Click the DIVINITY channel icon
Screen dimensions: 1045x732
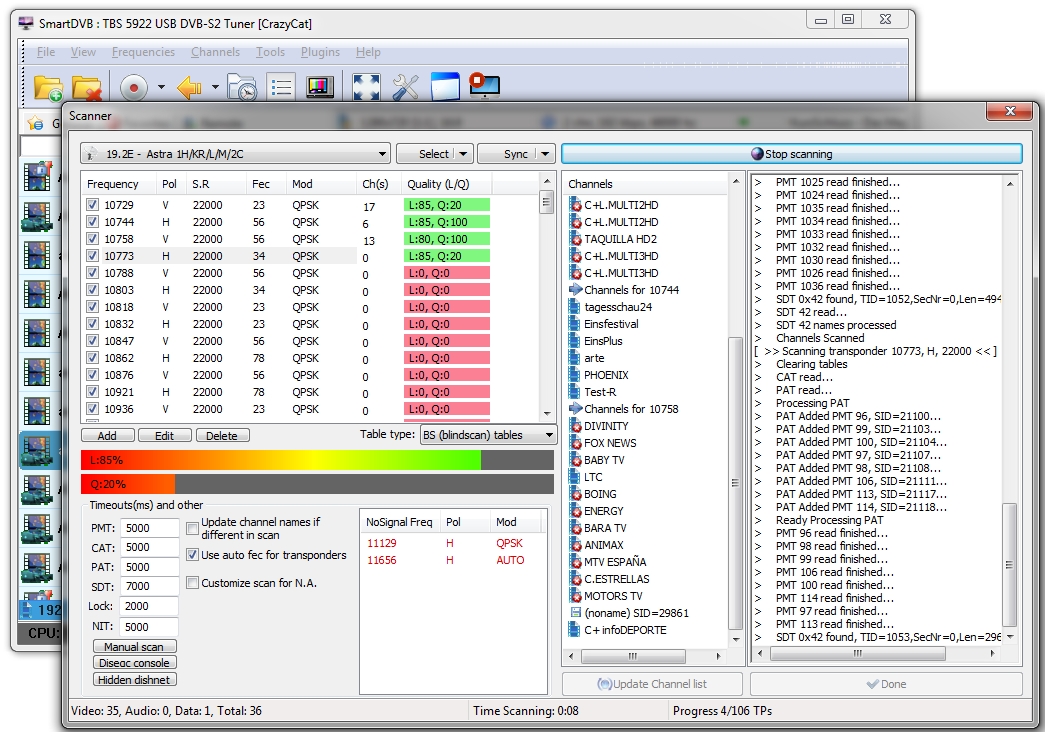coord(575,426)
